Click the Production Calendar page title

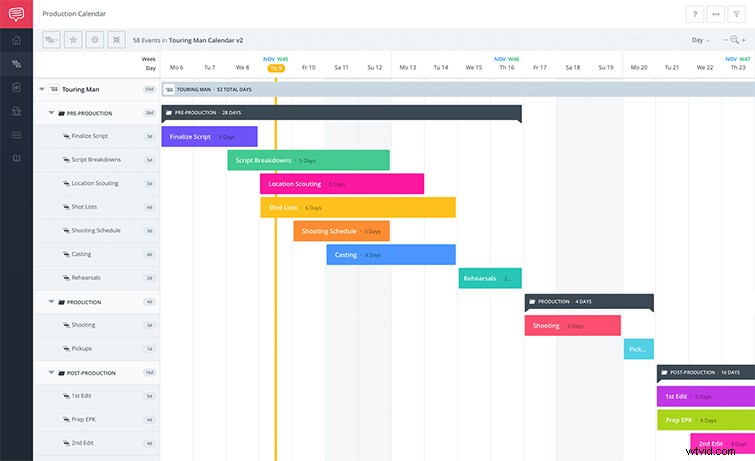click(74, 13)
